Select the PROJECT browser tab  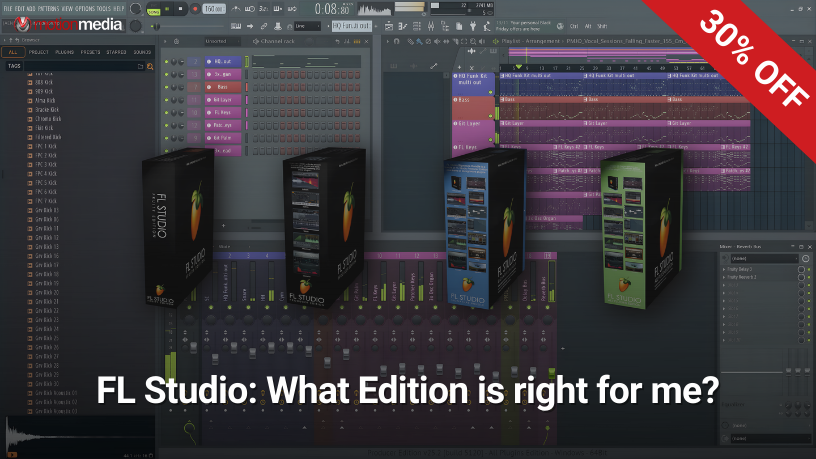(x=39, y=52)
